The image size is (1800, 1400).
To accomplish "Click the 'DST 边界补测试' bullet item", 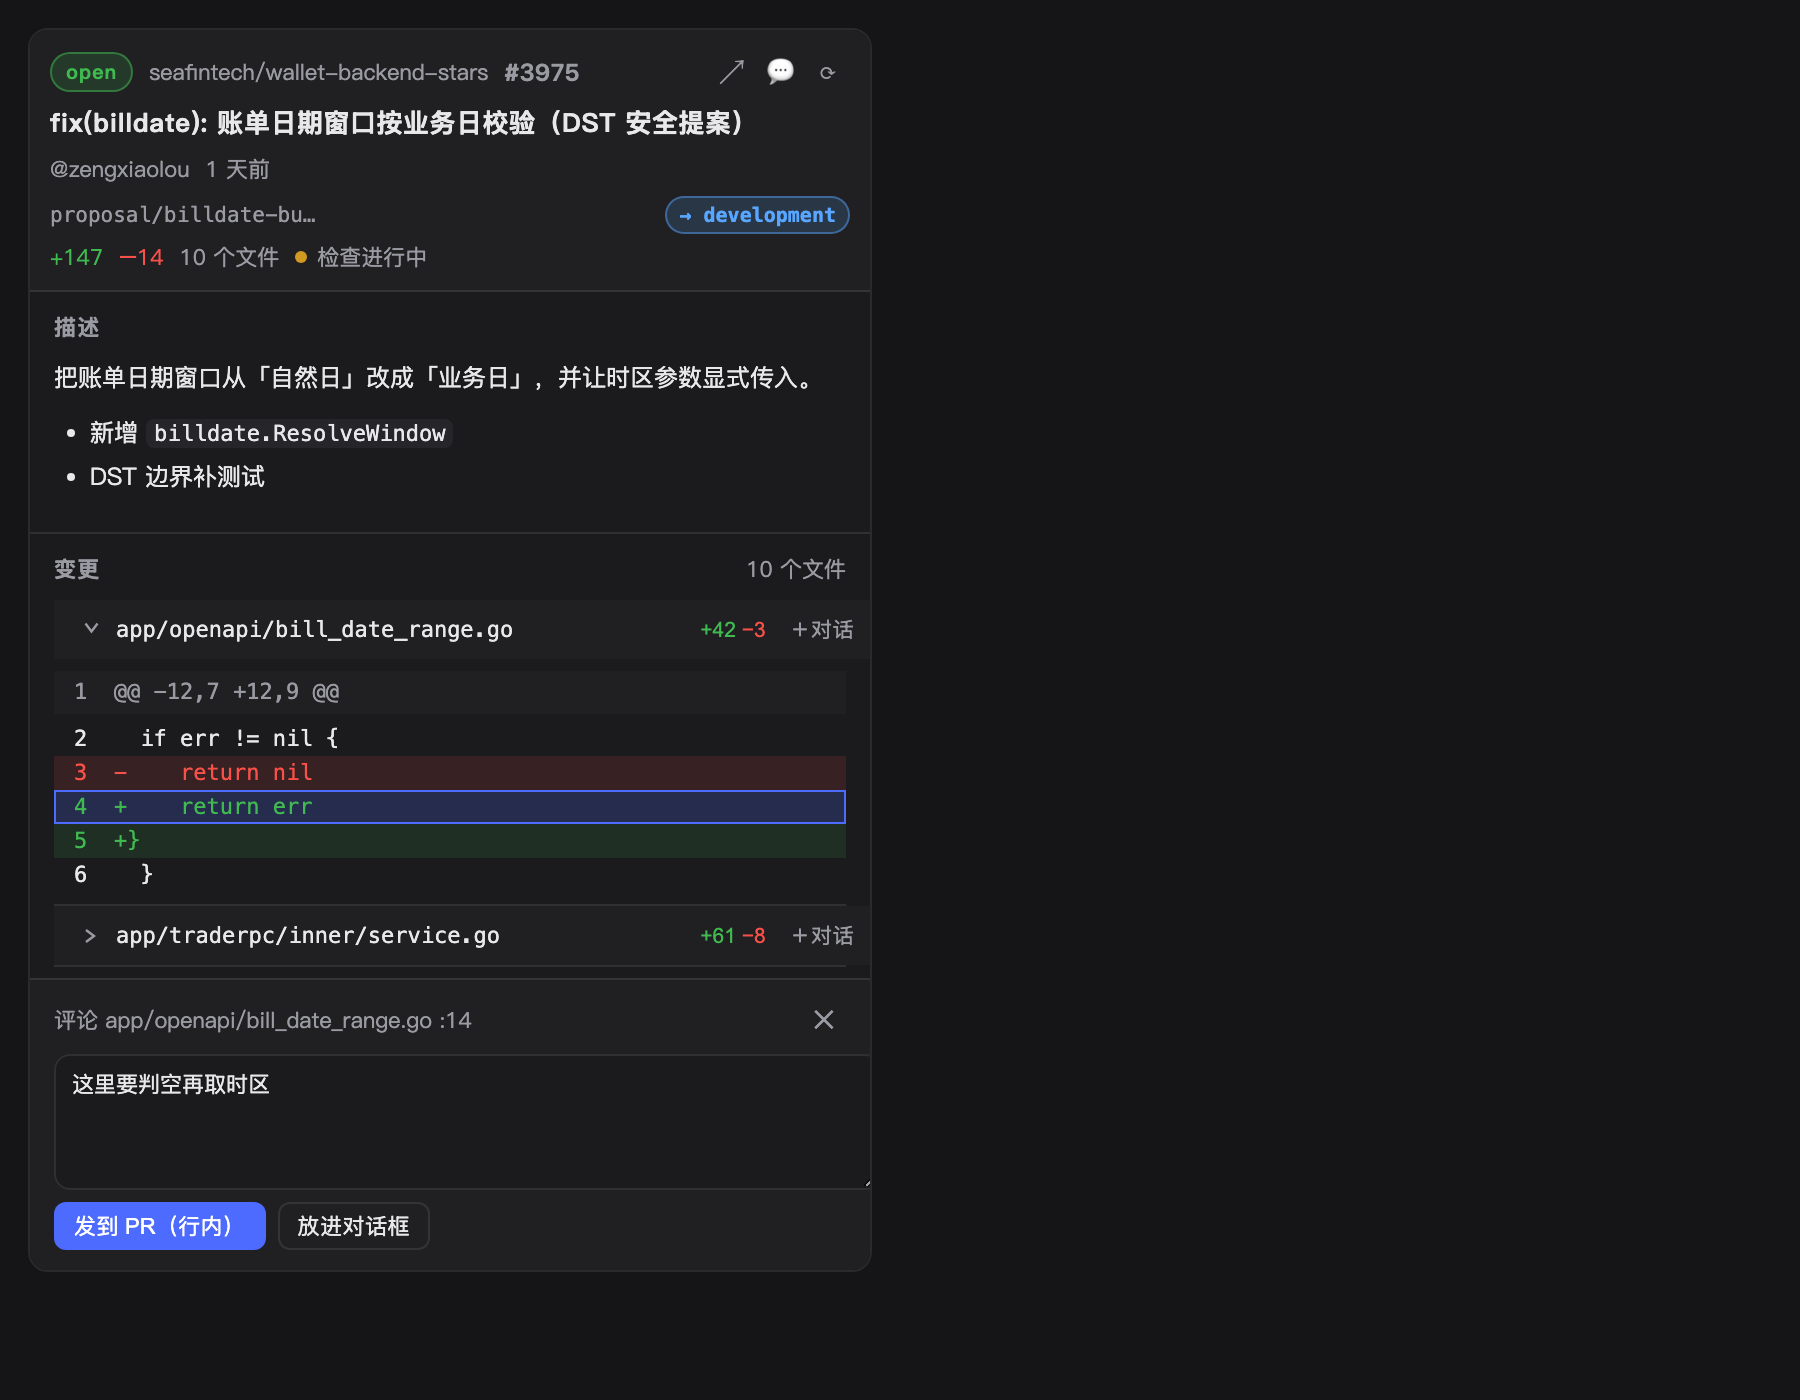I will (x=177, y=477).
